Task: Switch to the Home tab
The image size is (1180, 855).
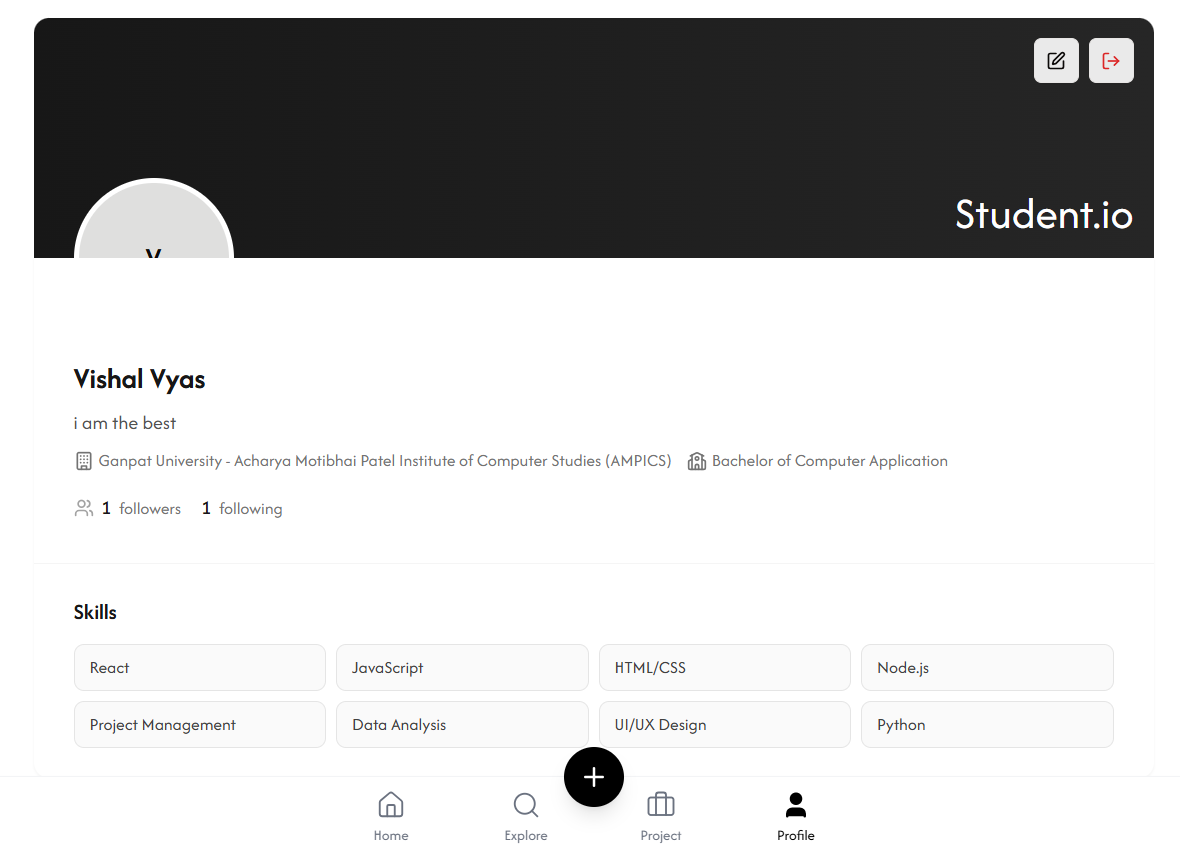Action: click(x=391, y=815)
